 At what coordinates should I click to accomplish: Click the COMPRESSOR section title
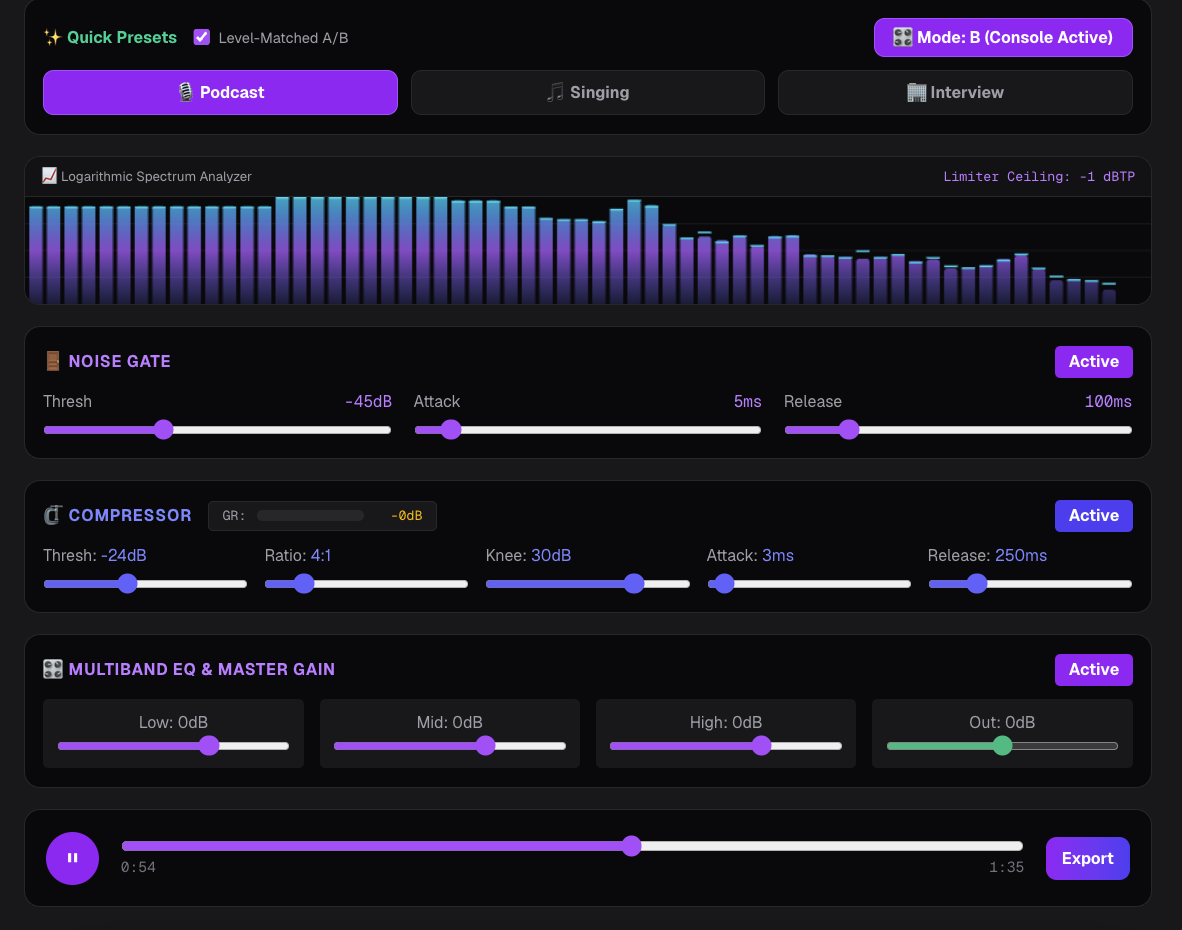click(x=130, y=515)
